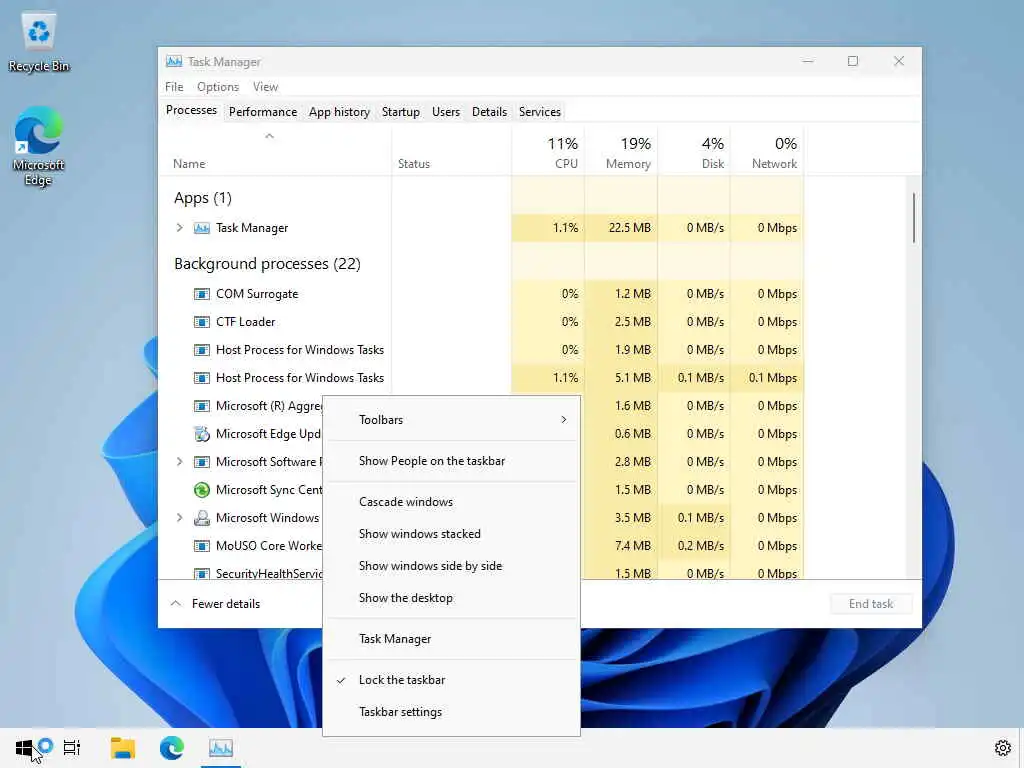
Task: Click the Task Manager taskbar icon
Action: click(221, 748)
